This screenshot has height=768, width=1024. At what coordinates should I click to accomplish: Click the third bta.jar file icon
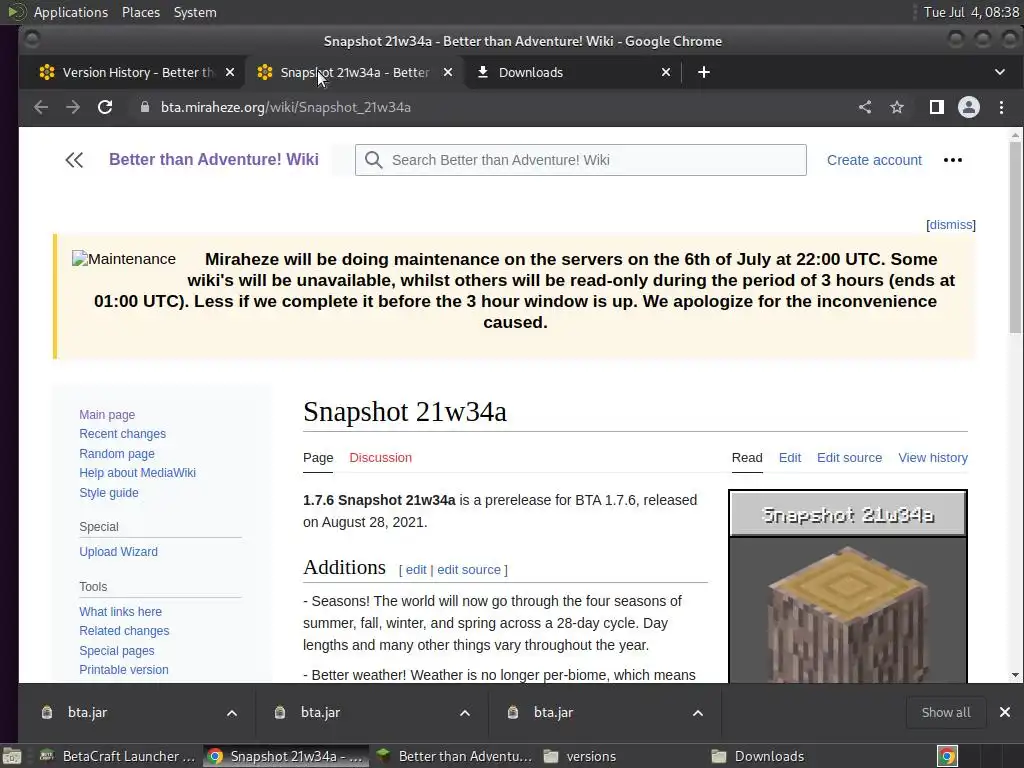click(513, 712)
